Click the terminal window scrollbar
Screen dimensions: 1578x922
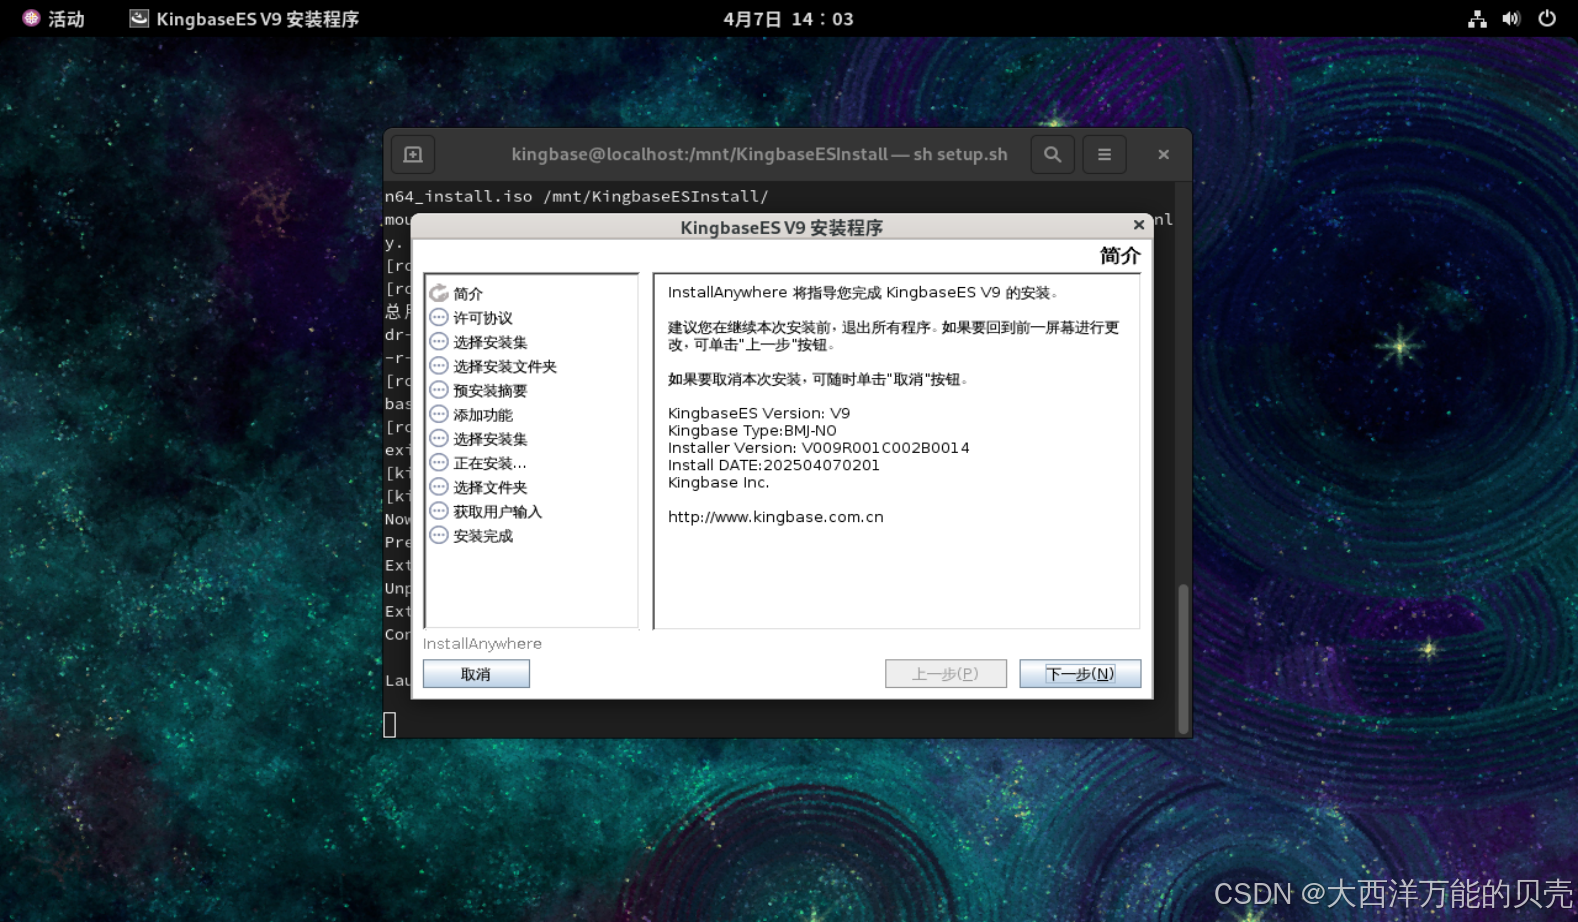coord(1184,658)
